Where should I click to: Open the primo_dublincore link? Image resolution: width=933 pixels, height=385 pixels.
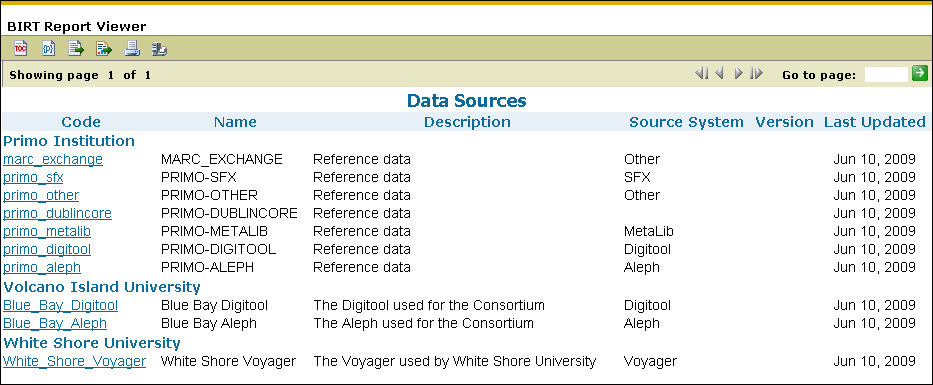(x=57, y=213)
